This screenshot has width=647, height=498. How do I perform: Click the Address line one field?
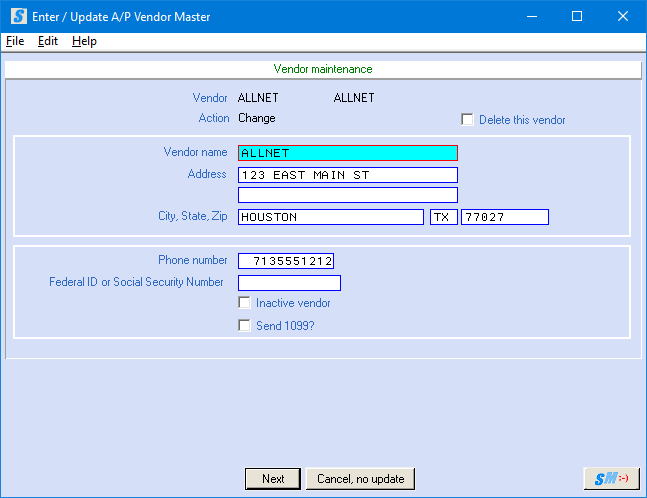(348, 175)
